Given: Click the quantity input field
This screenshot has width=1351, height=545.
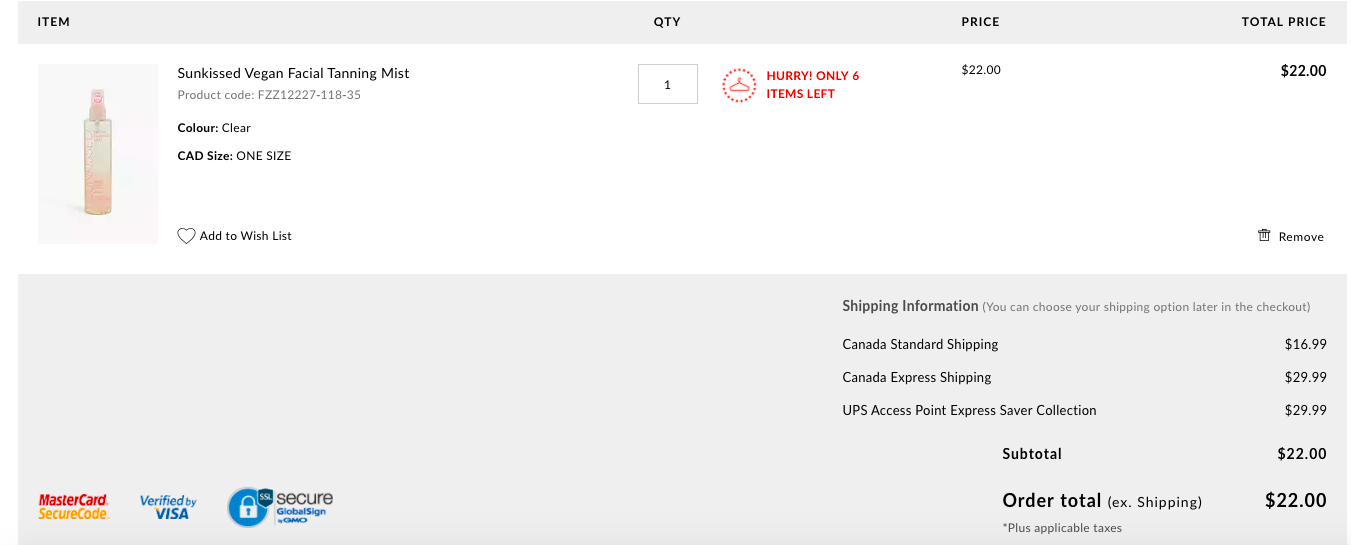Looking at the screenshot, I should (668, 84).
